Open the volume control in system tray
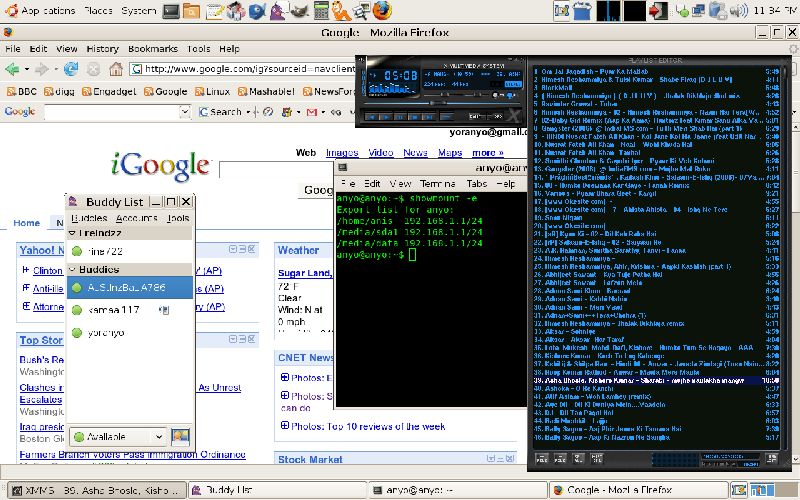This screenshot has width=800, height=500. pos(738,10)
